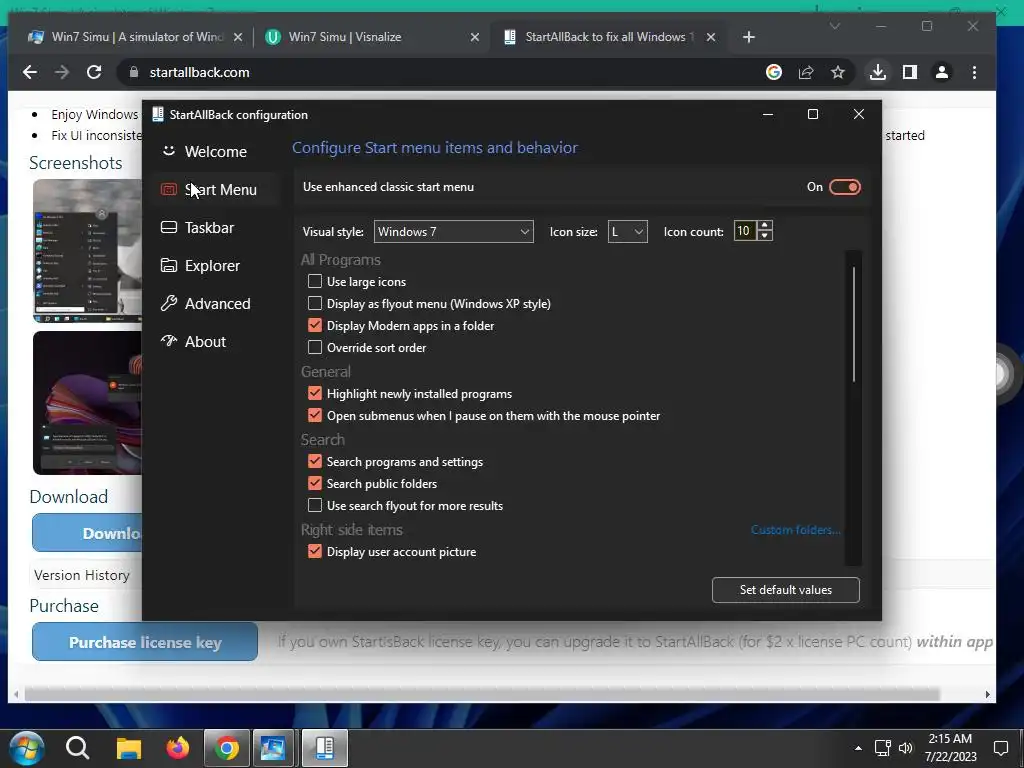Decrease Icon count with down arrow
Viewport: 1024px width, 768px height.
tap(765, 236)
